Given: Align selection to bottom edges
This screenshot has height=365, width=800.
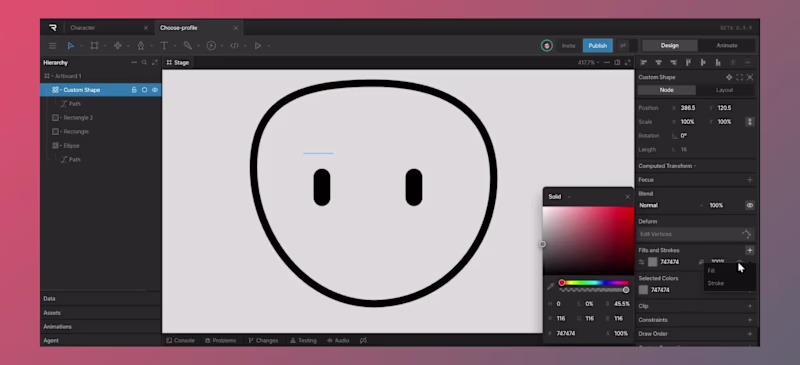Looking at the screenshot, I should [718, 62].
